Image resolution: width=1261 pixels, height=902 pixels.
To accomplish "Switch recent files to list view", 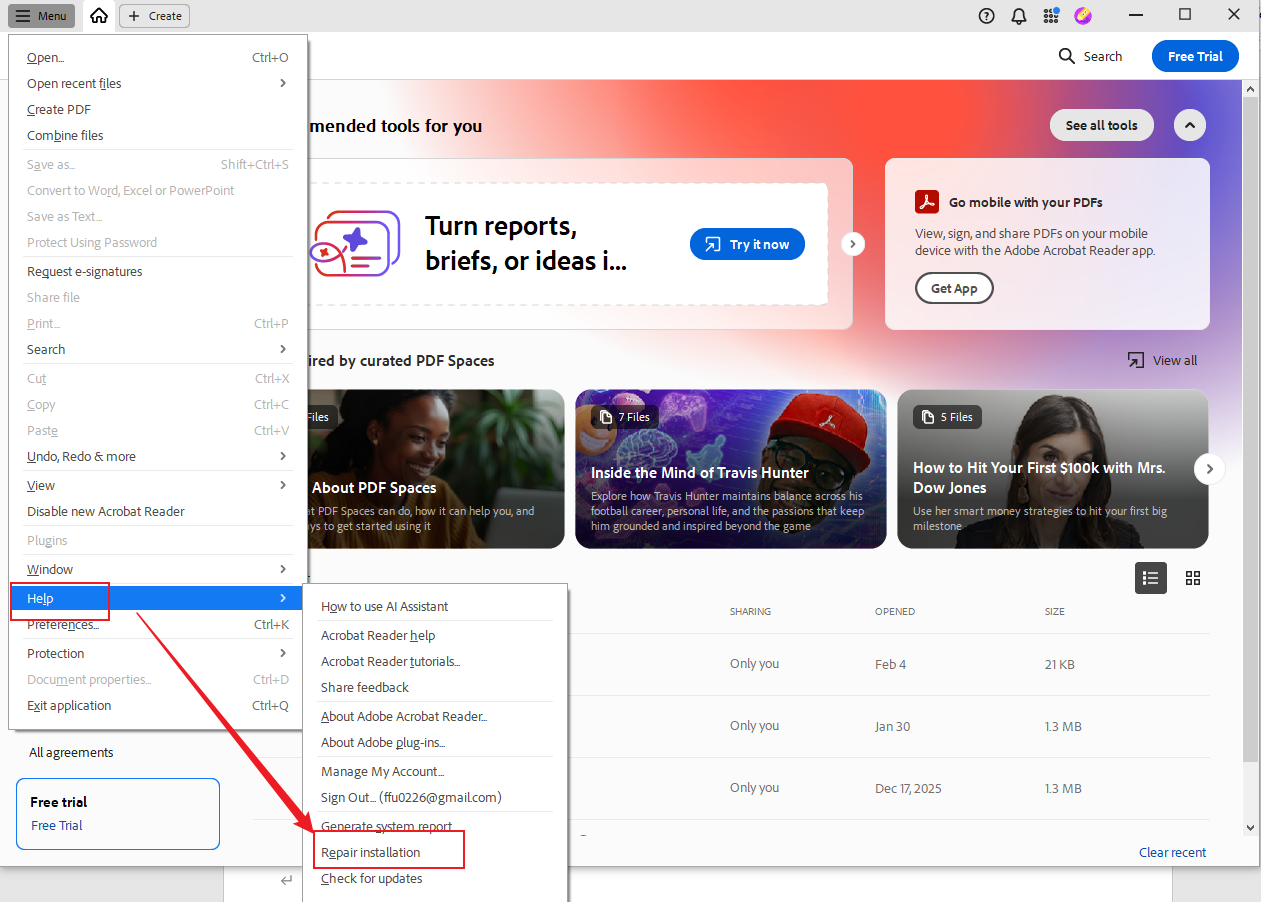I will tap(1150, 578).
